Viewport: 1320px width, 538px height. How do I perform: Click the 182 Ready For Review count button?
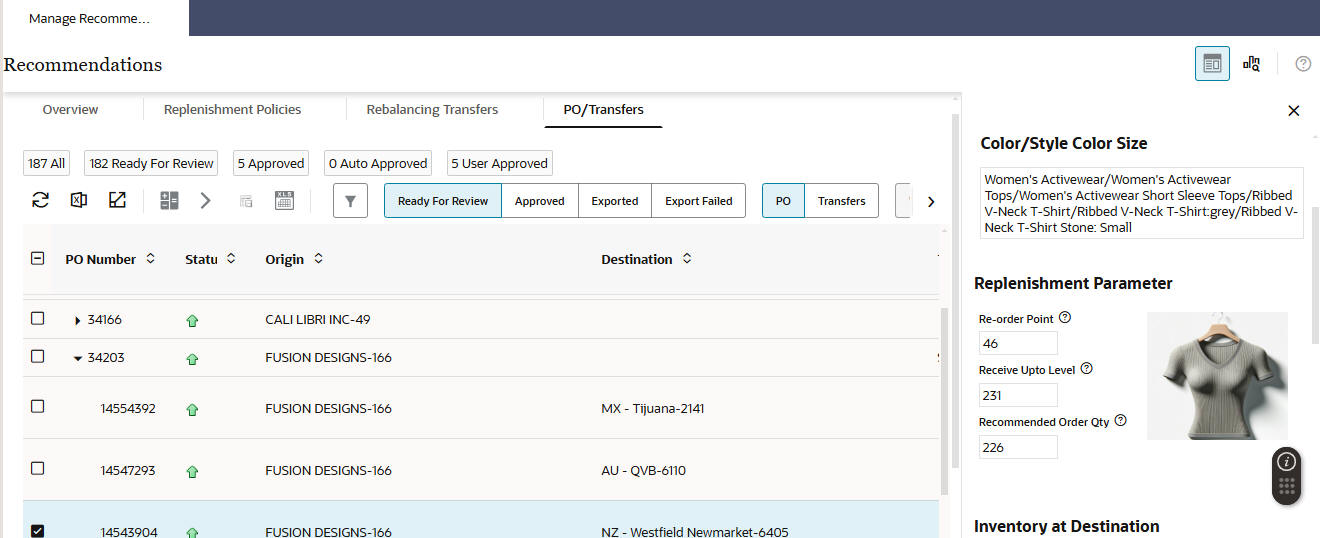(152, 163)
